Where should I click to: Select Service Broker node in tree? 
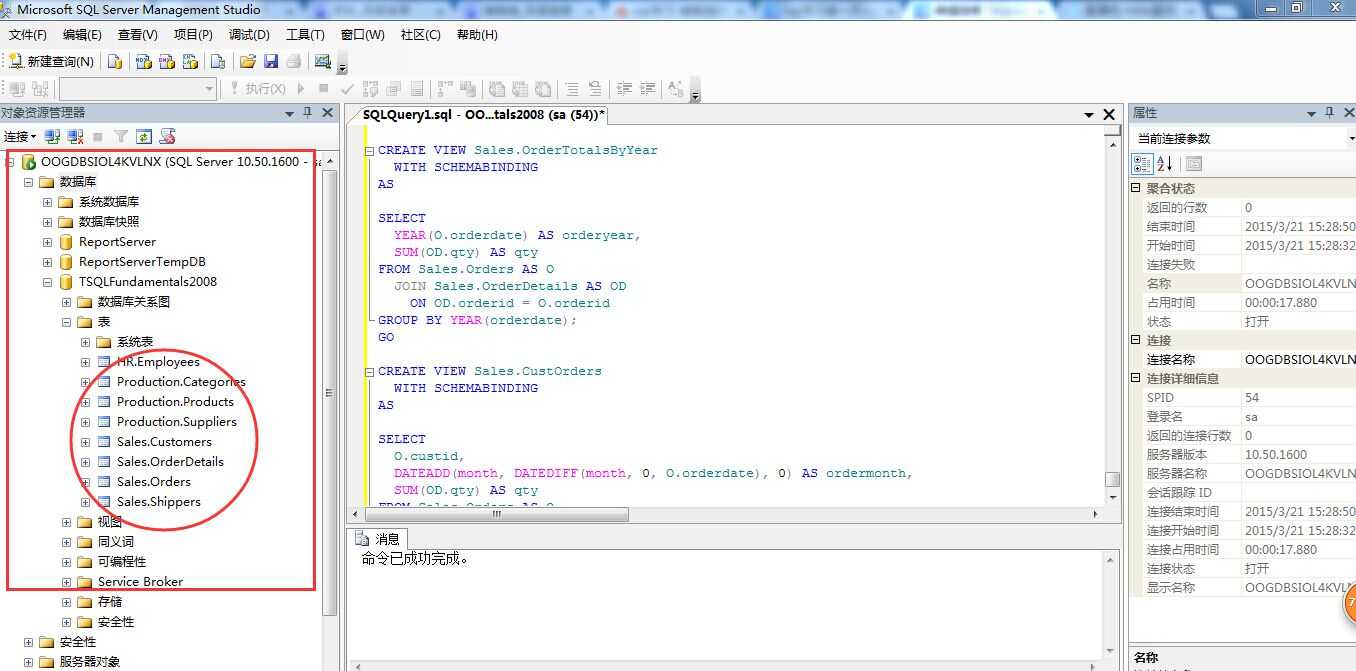[x=140, y=582]
